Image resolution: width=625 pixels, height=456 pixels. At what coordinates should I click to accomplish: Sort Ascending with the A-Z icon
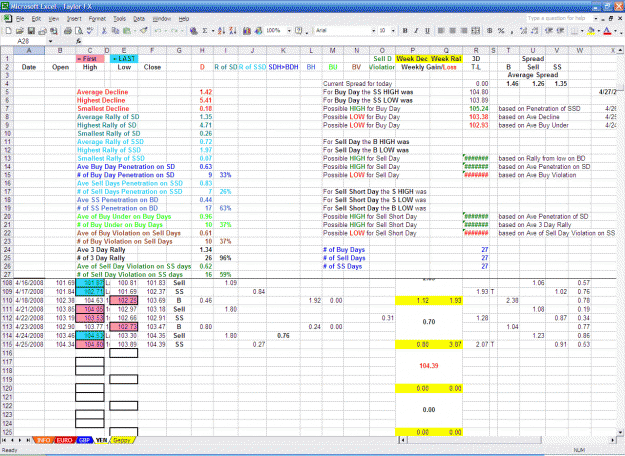pos(222,31)
